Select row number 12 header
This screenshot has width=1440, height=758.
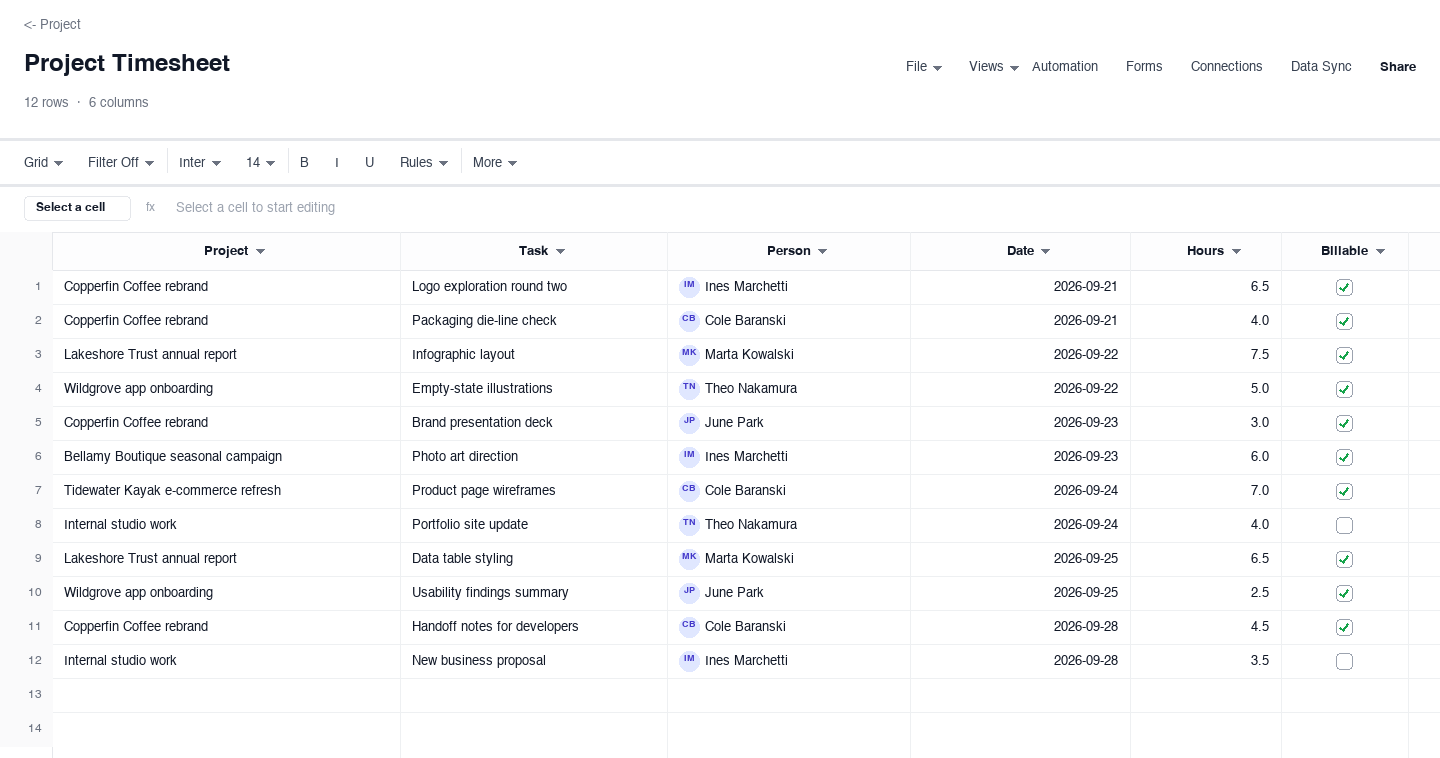[x=26, y=661]
